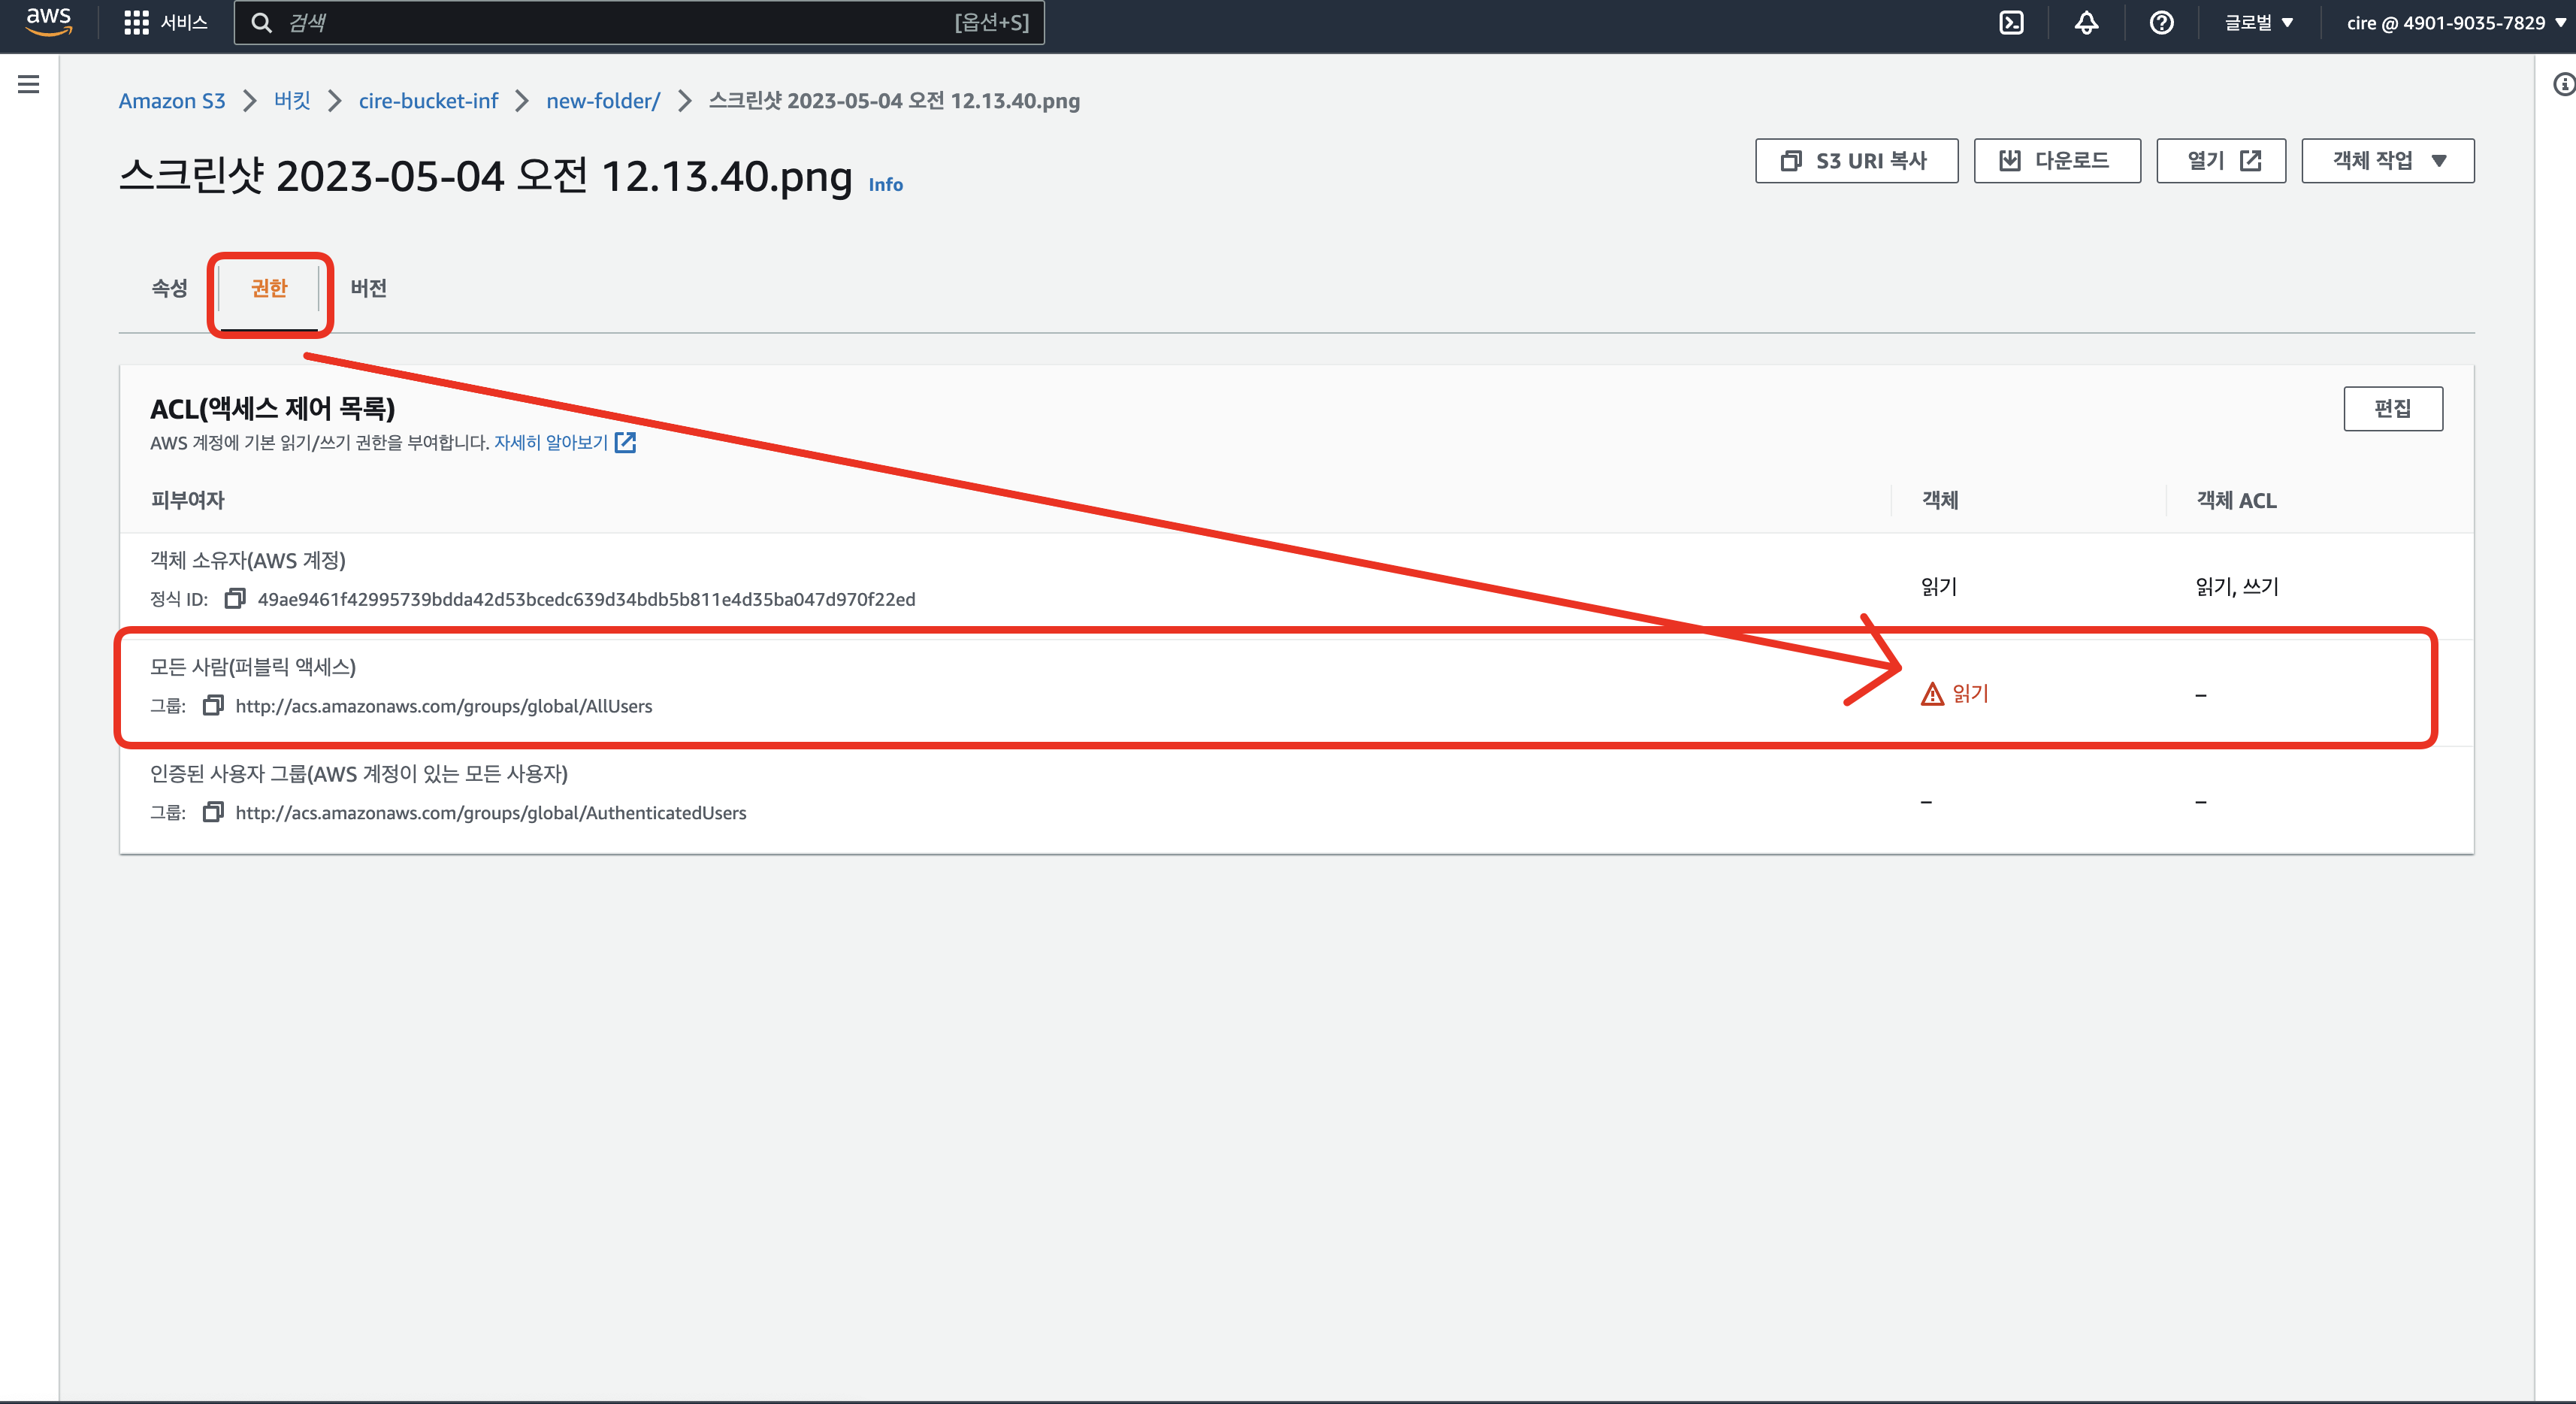The height and width of the screenshot is (1404, 2576).
Task: Open the info panel icon at right edge
Action: coord(2563,84)
